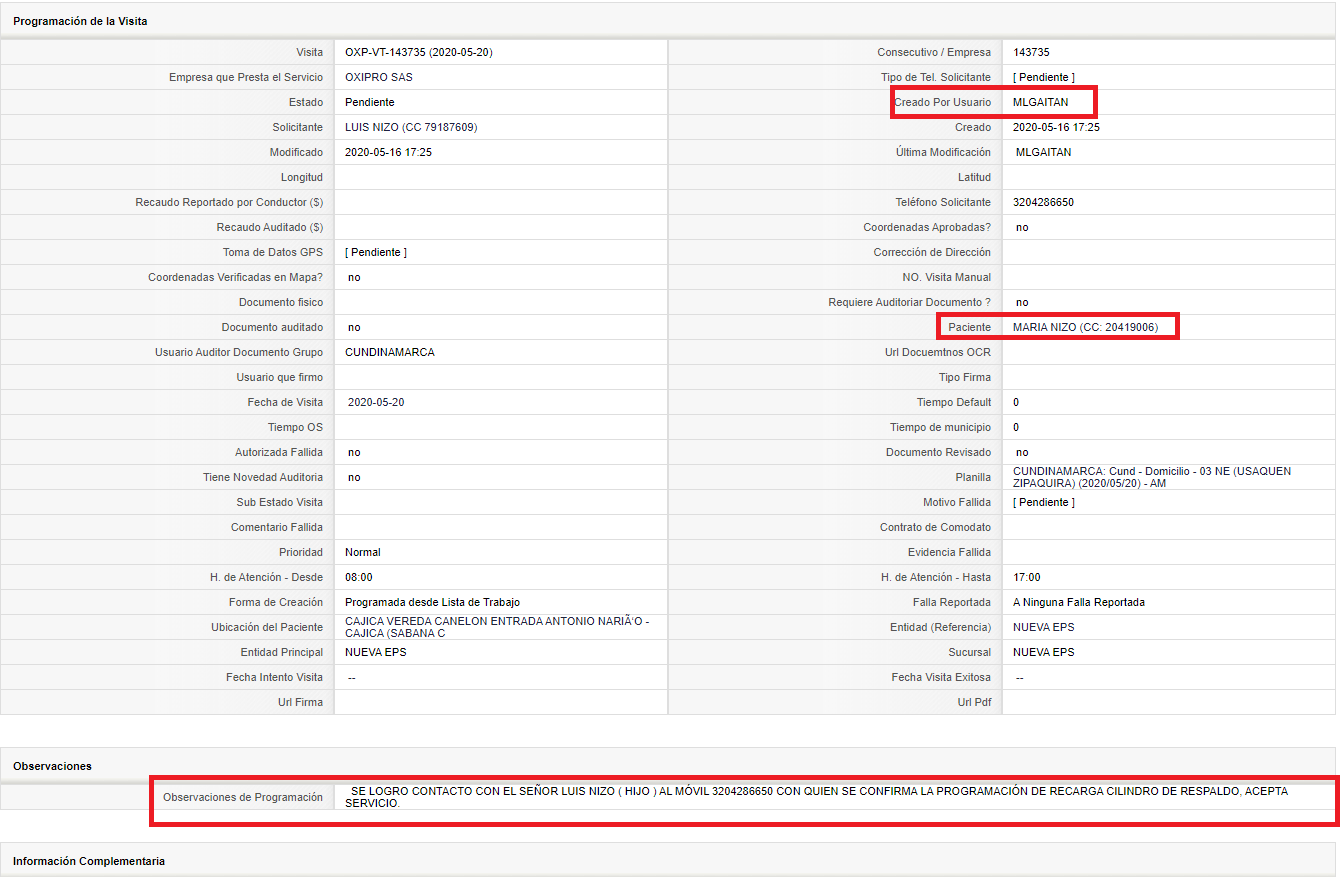This screenshot has height=877, width=1343.
Task: Click the 'NO. Visita Manual' label
Action: pyautogui.click(x=947, y=277)
